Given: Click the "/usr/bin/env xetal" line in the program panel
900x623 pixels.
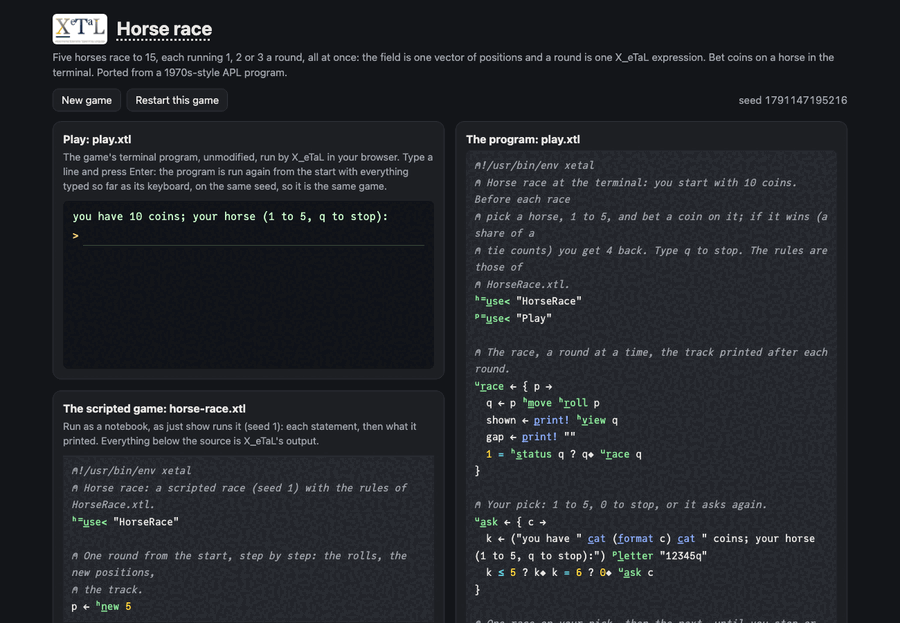Looking at the screenshot, I should pyautogui.click(x=534, y=165).
